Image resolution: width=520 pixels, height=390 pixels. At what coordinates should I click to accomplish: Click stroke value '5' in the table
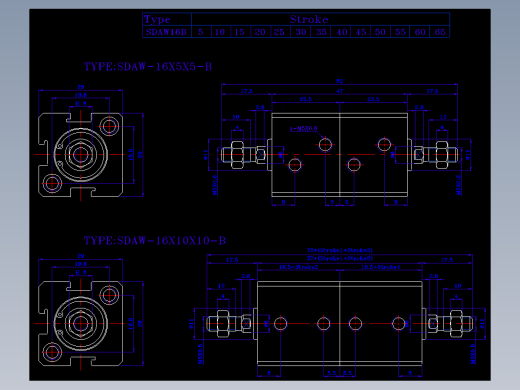[x=201, y=32]
